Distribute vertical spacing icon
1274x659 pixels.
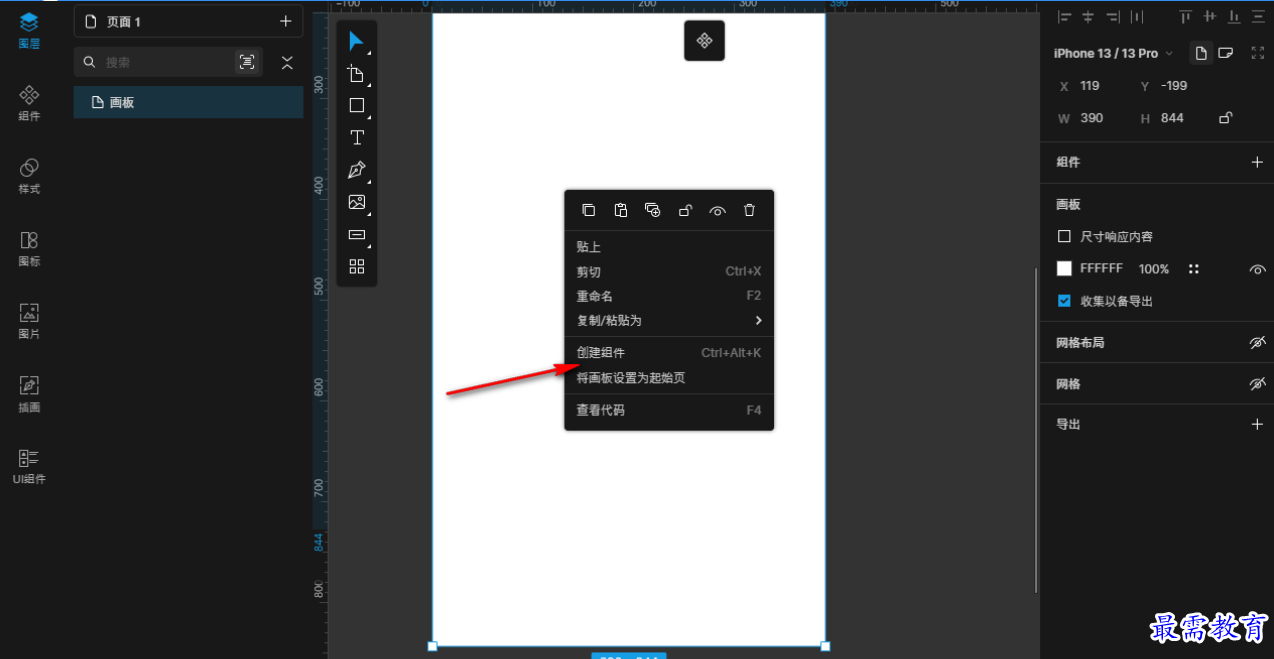click(x=1258, y=17)
